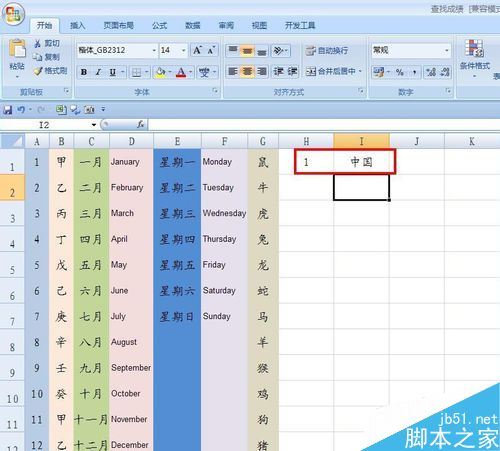
Task: Open the Formulas (公式) tab
Action: (x=159, y=25)
